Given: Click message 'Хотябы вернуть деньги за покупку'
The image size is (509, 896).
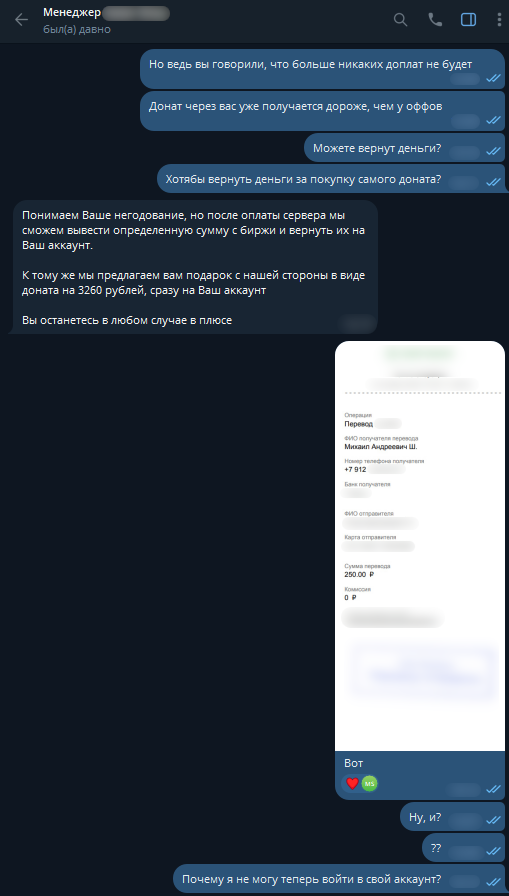Looking at the screenshot, I should [331, 180].
